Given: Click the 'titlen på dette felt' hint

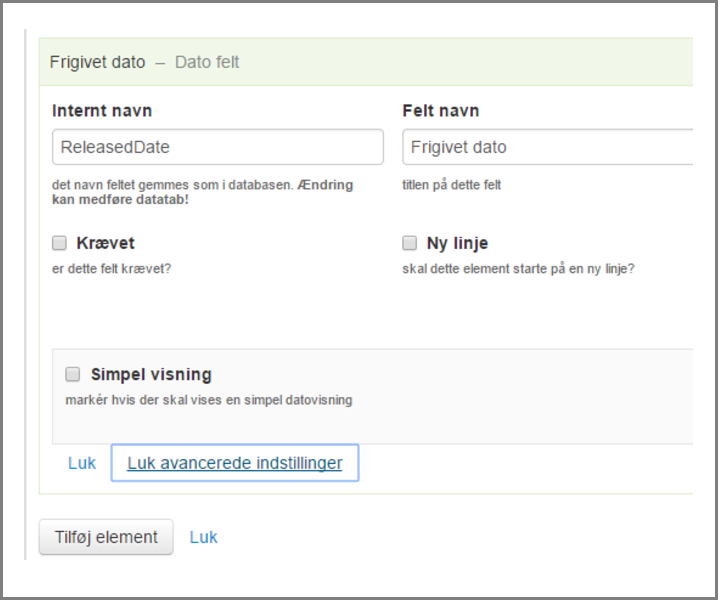Looking at the screenshot, I should click(451, 185).
